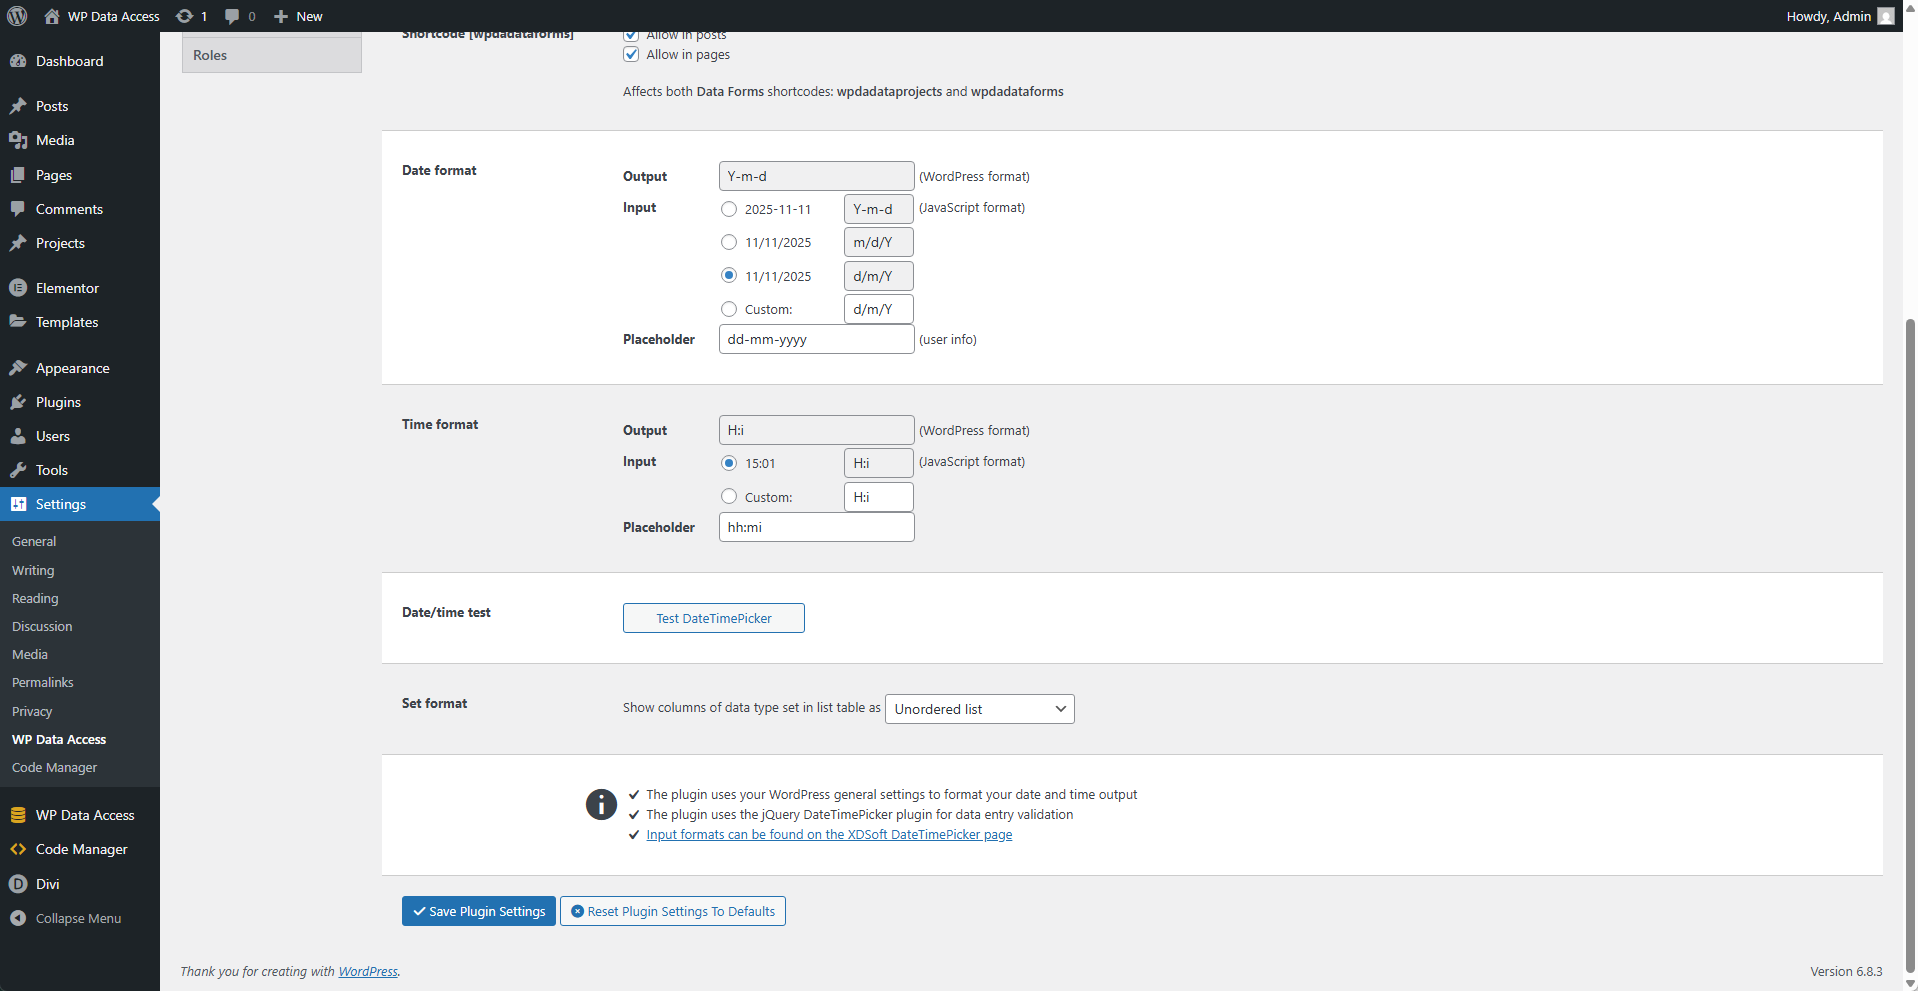Open the Set format Unordered list dropdown

click(979, 709)
